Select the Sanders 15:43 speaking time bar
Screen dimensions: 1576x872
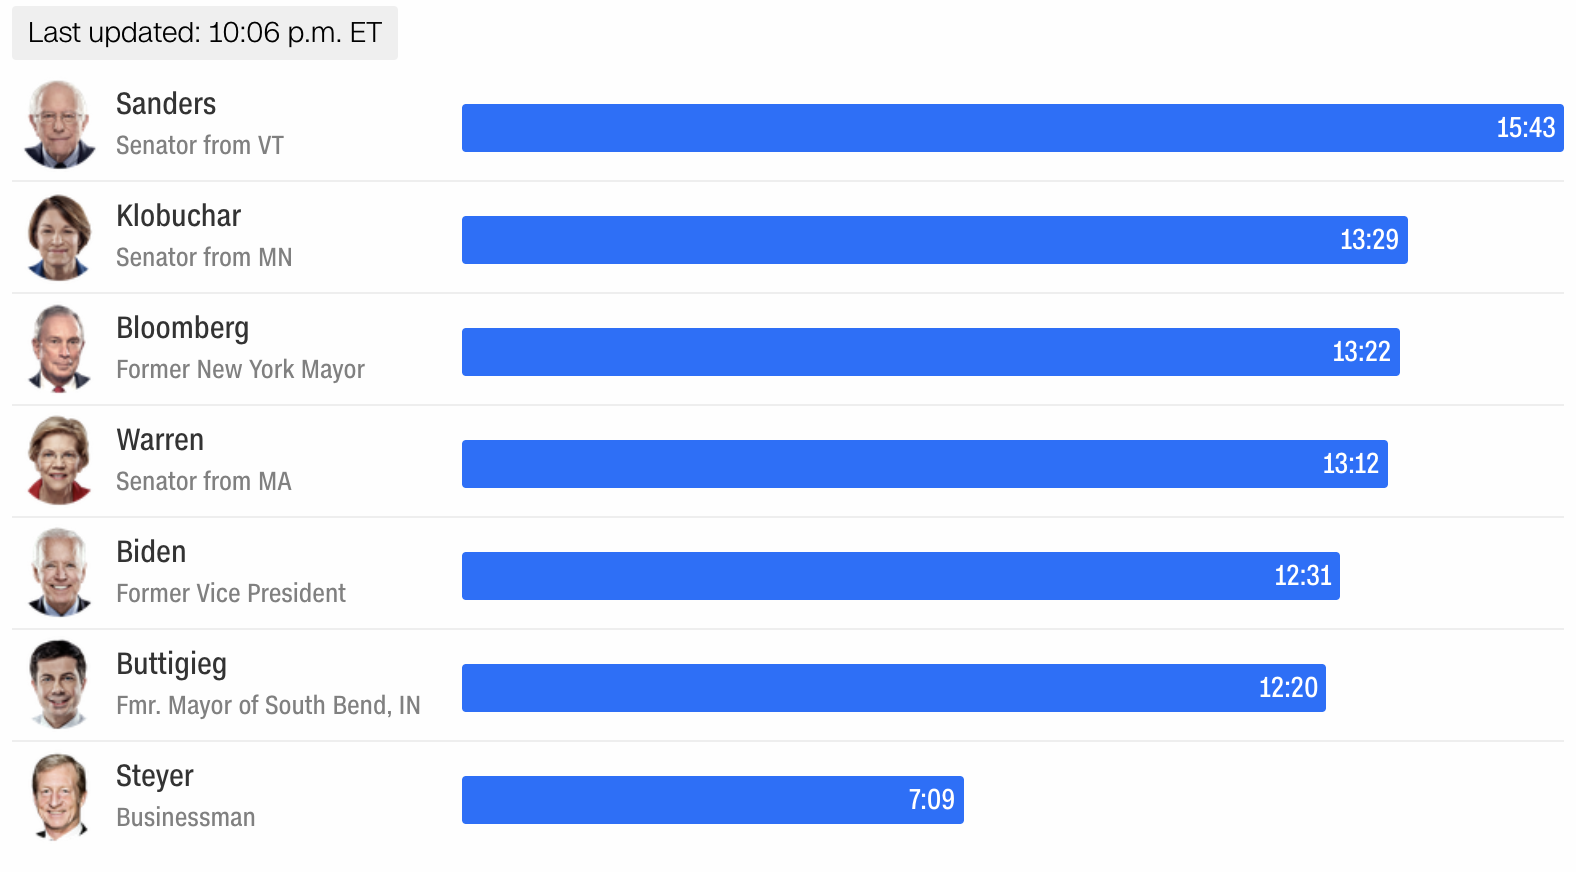coord(1013,128)
